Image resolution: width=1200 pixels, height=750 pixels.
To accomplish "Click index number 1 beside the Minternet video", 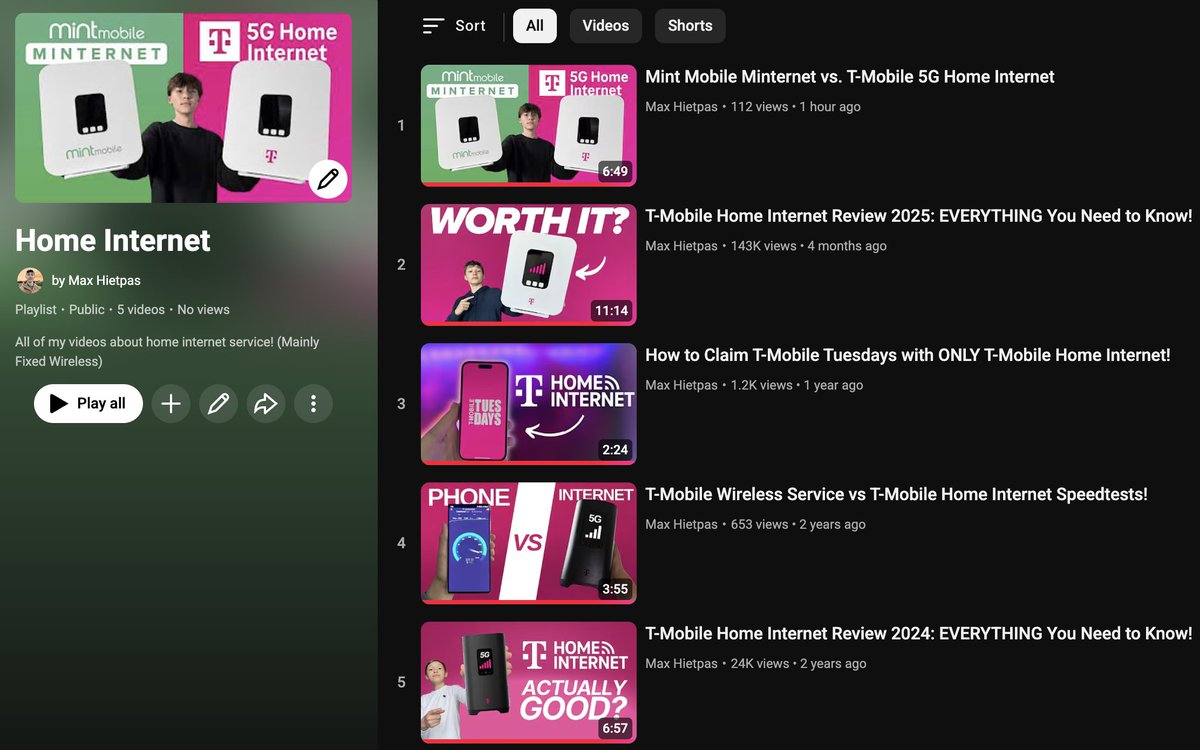I will tap(401, 126).
